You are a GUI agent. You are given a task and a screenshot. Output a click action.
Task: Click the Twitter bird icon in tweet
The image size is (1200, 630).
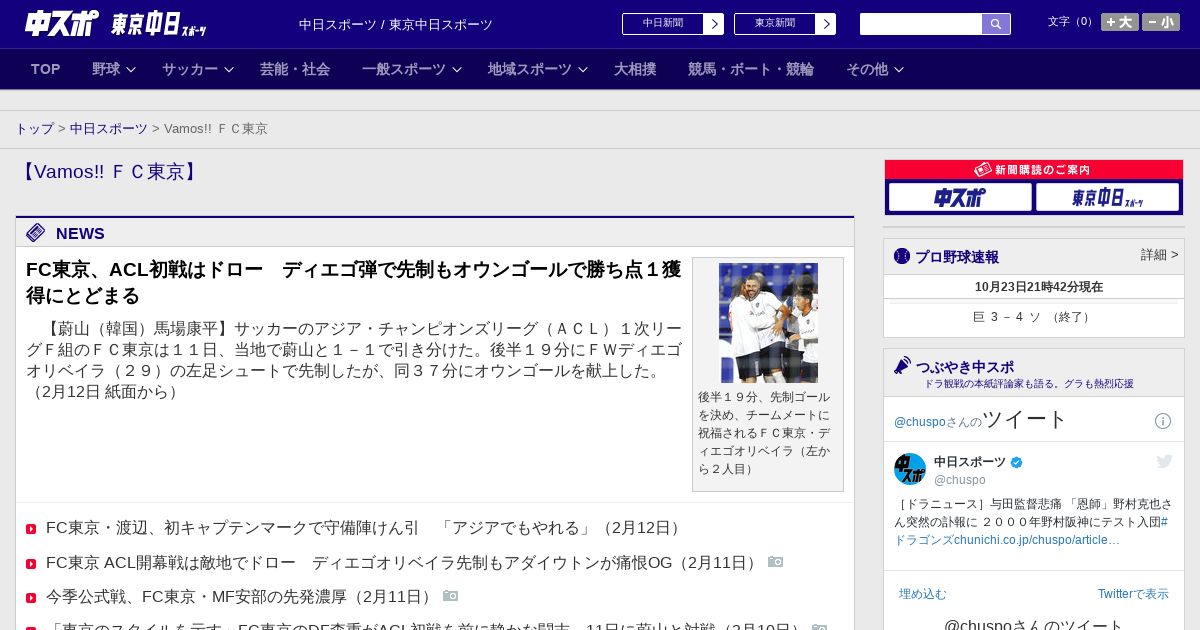[1164, 461]
